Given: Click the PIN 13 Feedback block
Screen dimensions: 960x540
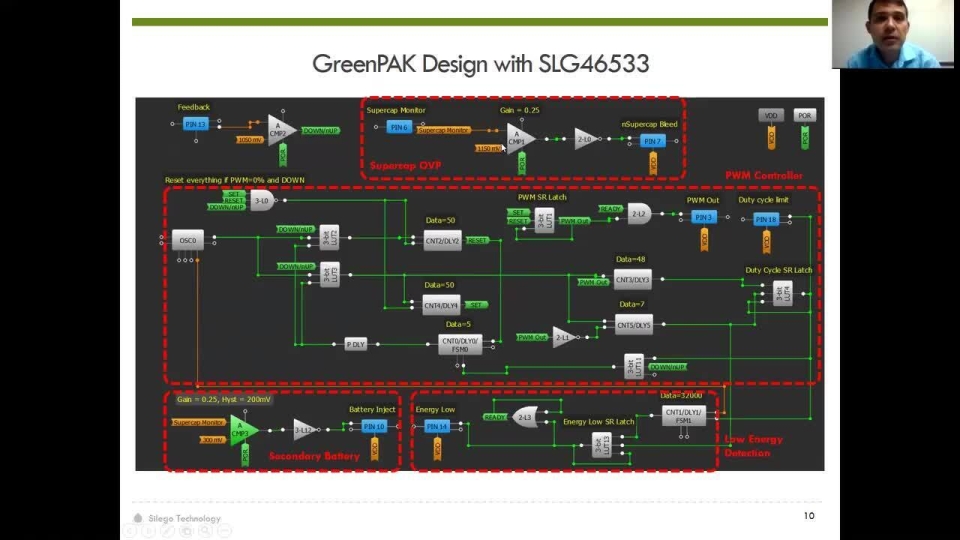Looking at the screenshot, I should pyautogui.click(x=195, y=124).
